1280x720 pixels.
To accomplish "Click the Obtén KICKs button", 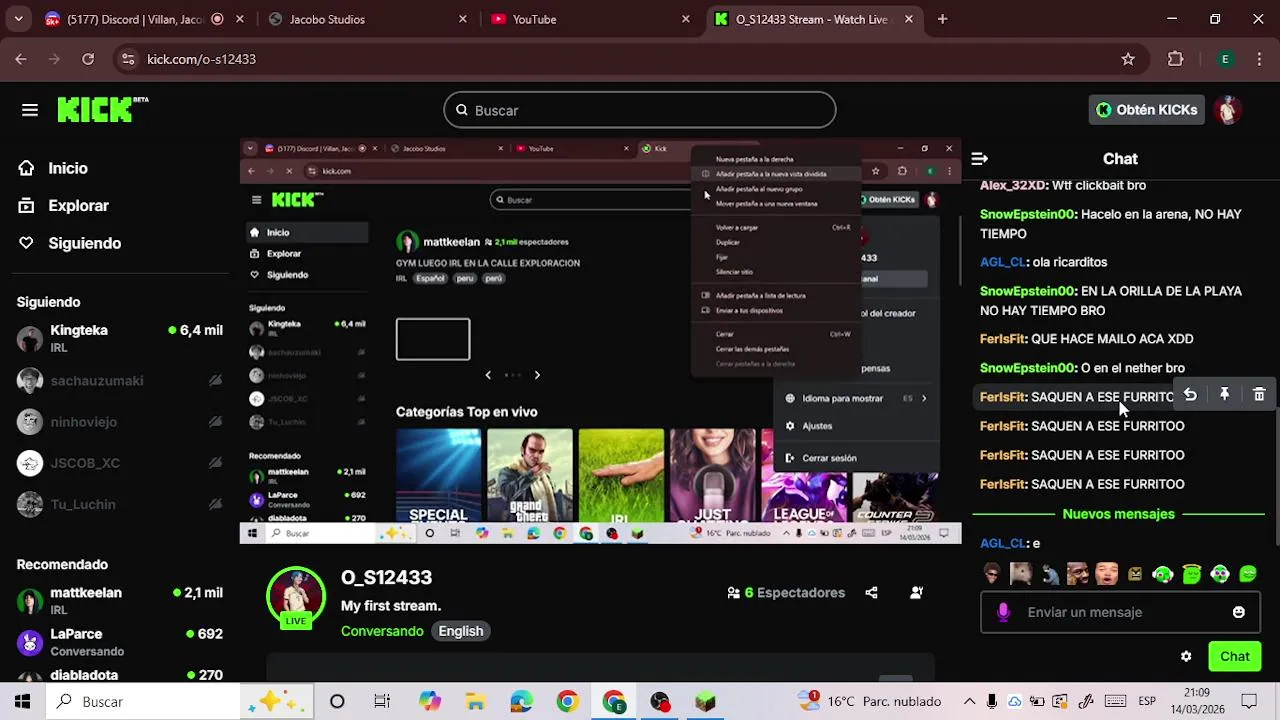I will click(1146, 110).
